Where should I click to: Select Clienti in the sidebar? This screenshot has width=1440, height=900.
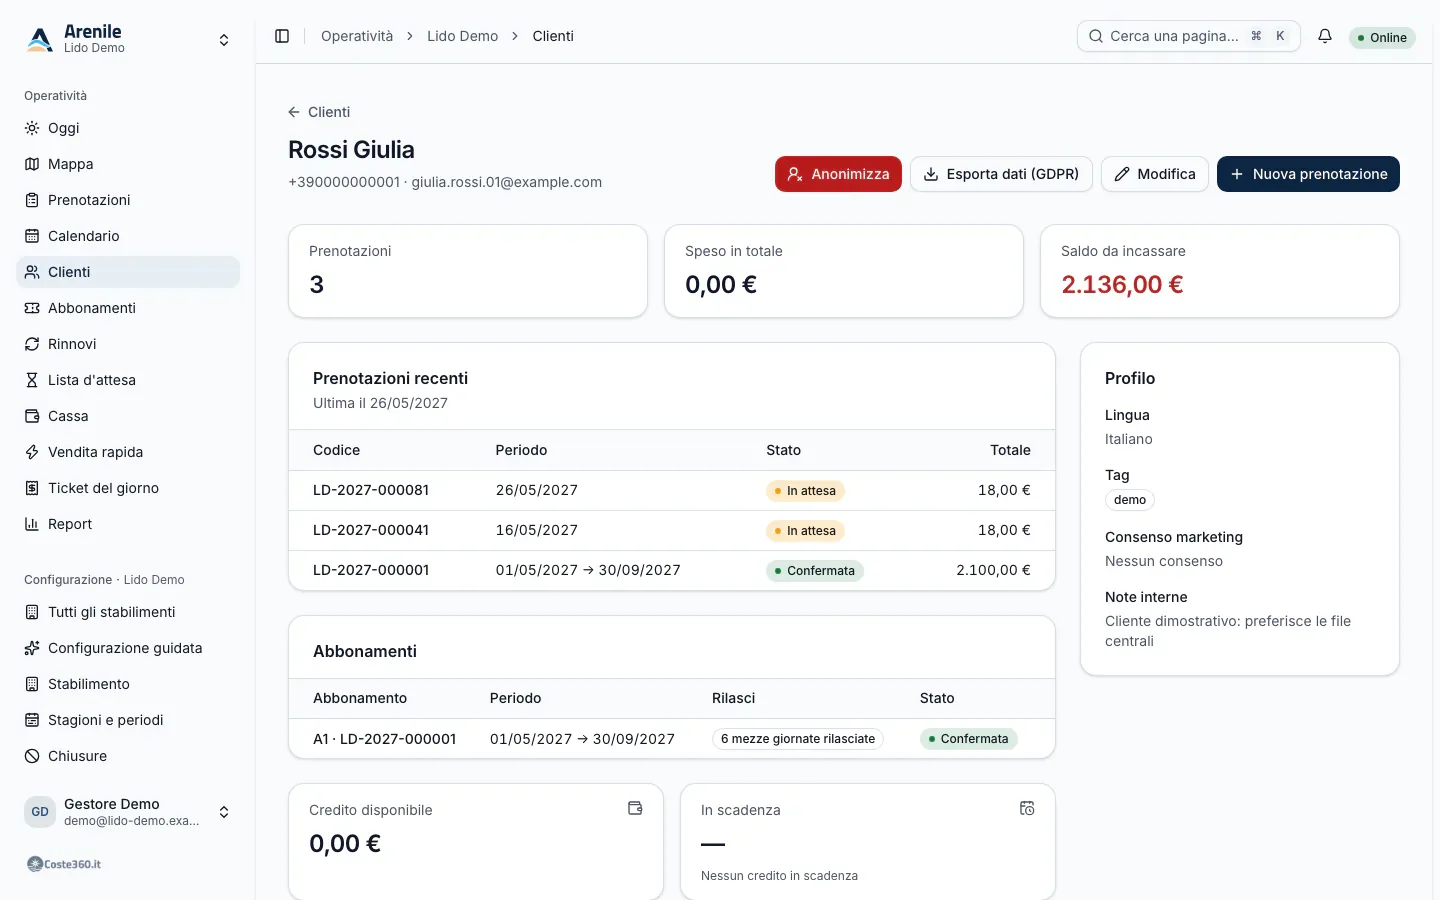coord(128,272)
